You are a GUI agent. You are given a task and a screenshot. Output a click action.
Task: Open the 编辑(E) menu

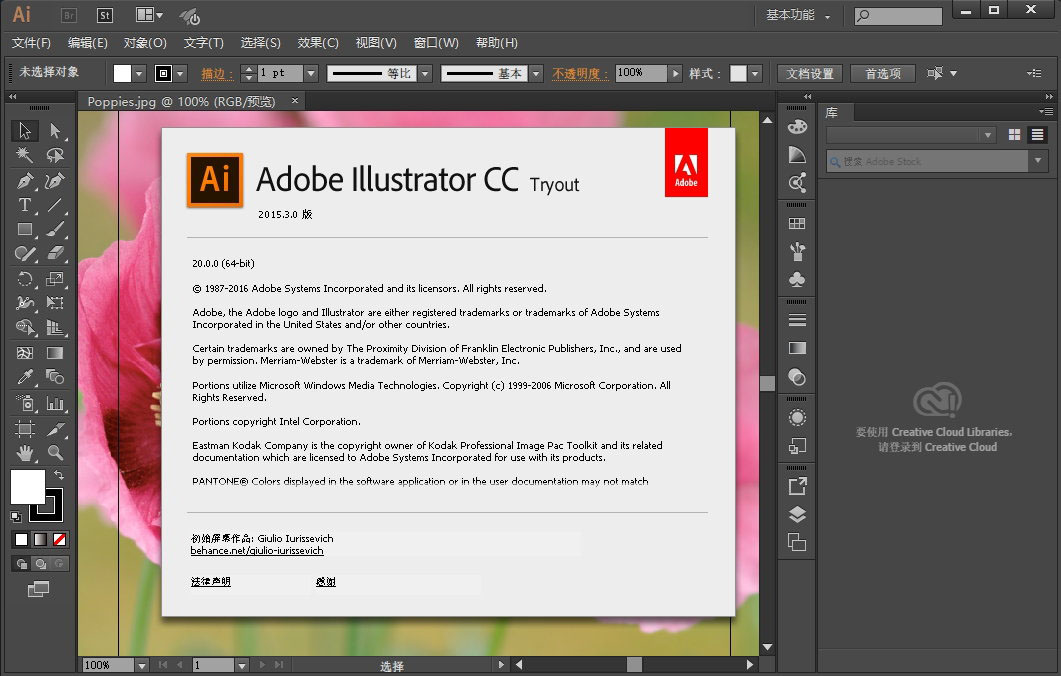pos(88,43)
